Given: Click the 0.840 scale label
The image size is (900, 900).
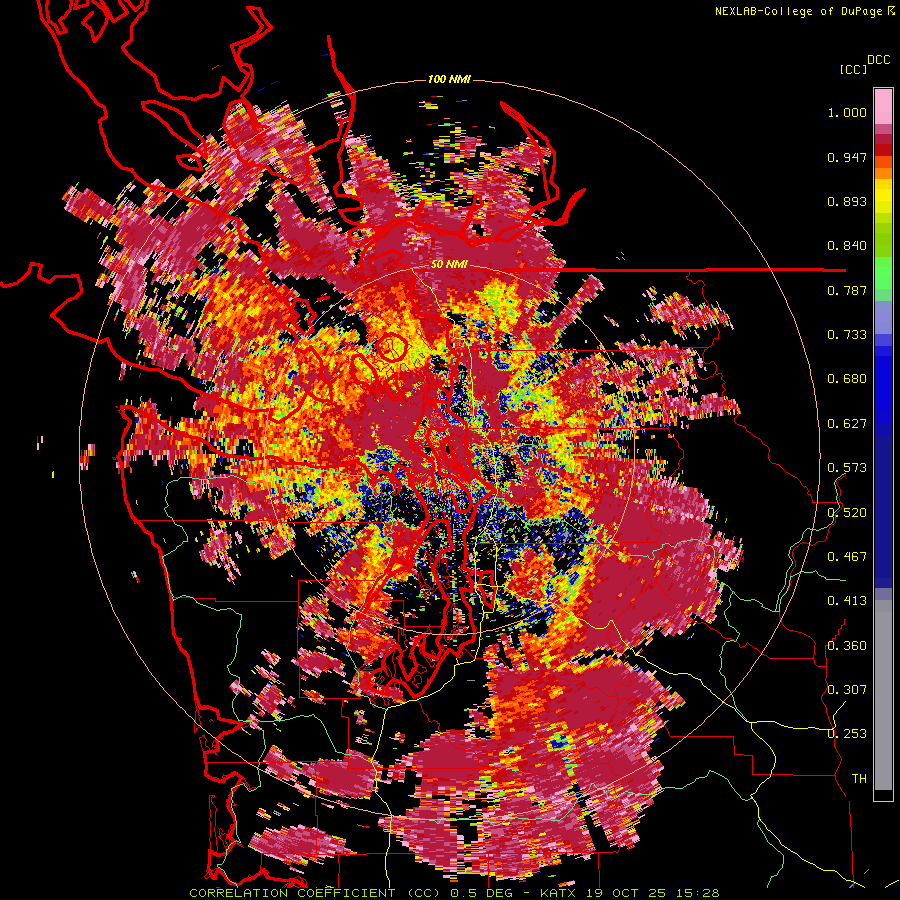Looking at the screenshot, I should (847, 246).
